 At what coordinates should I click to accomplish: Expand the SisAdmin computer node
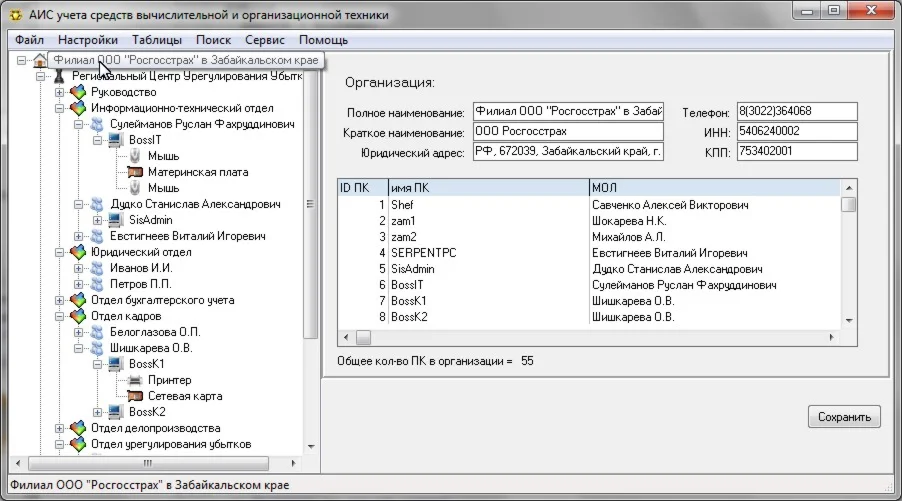point(97,221)
